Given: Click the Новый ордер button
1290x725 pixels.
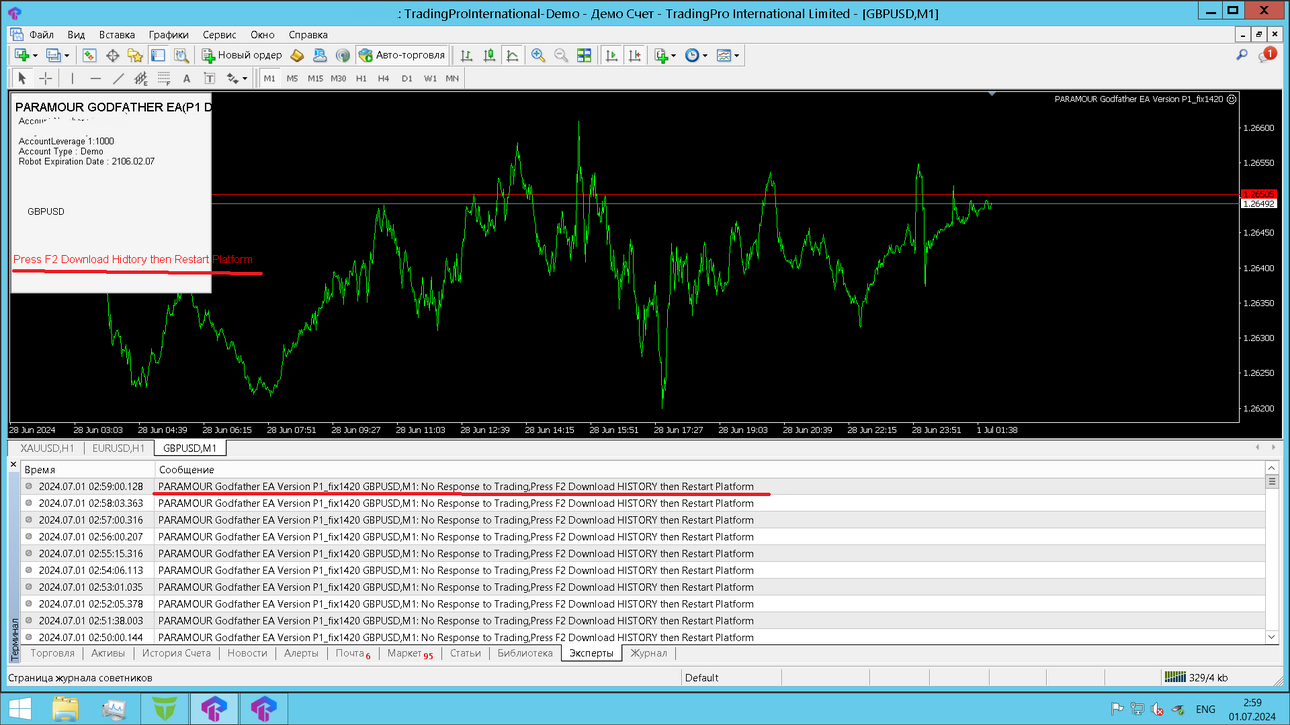Looking at the screenshot, I should click(242, 56).
